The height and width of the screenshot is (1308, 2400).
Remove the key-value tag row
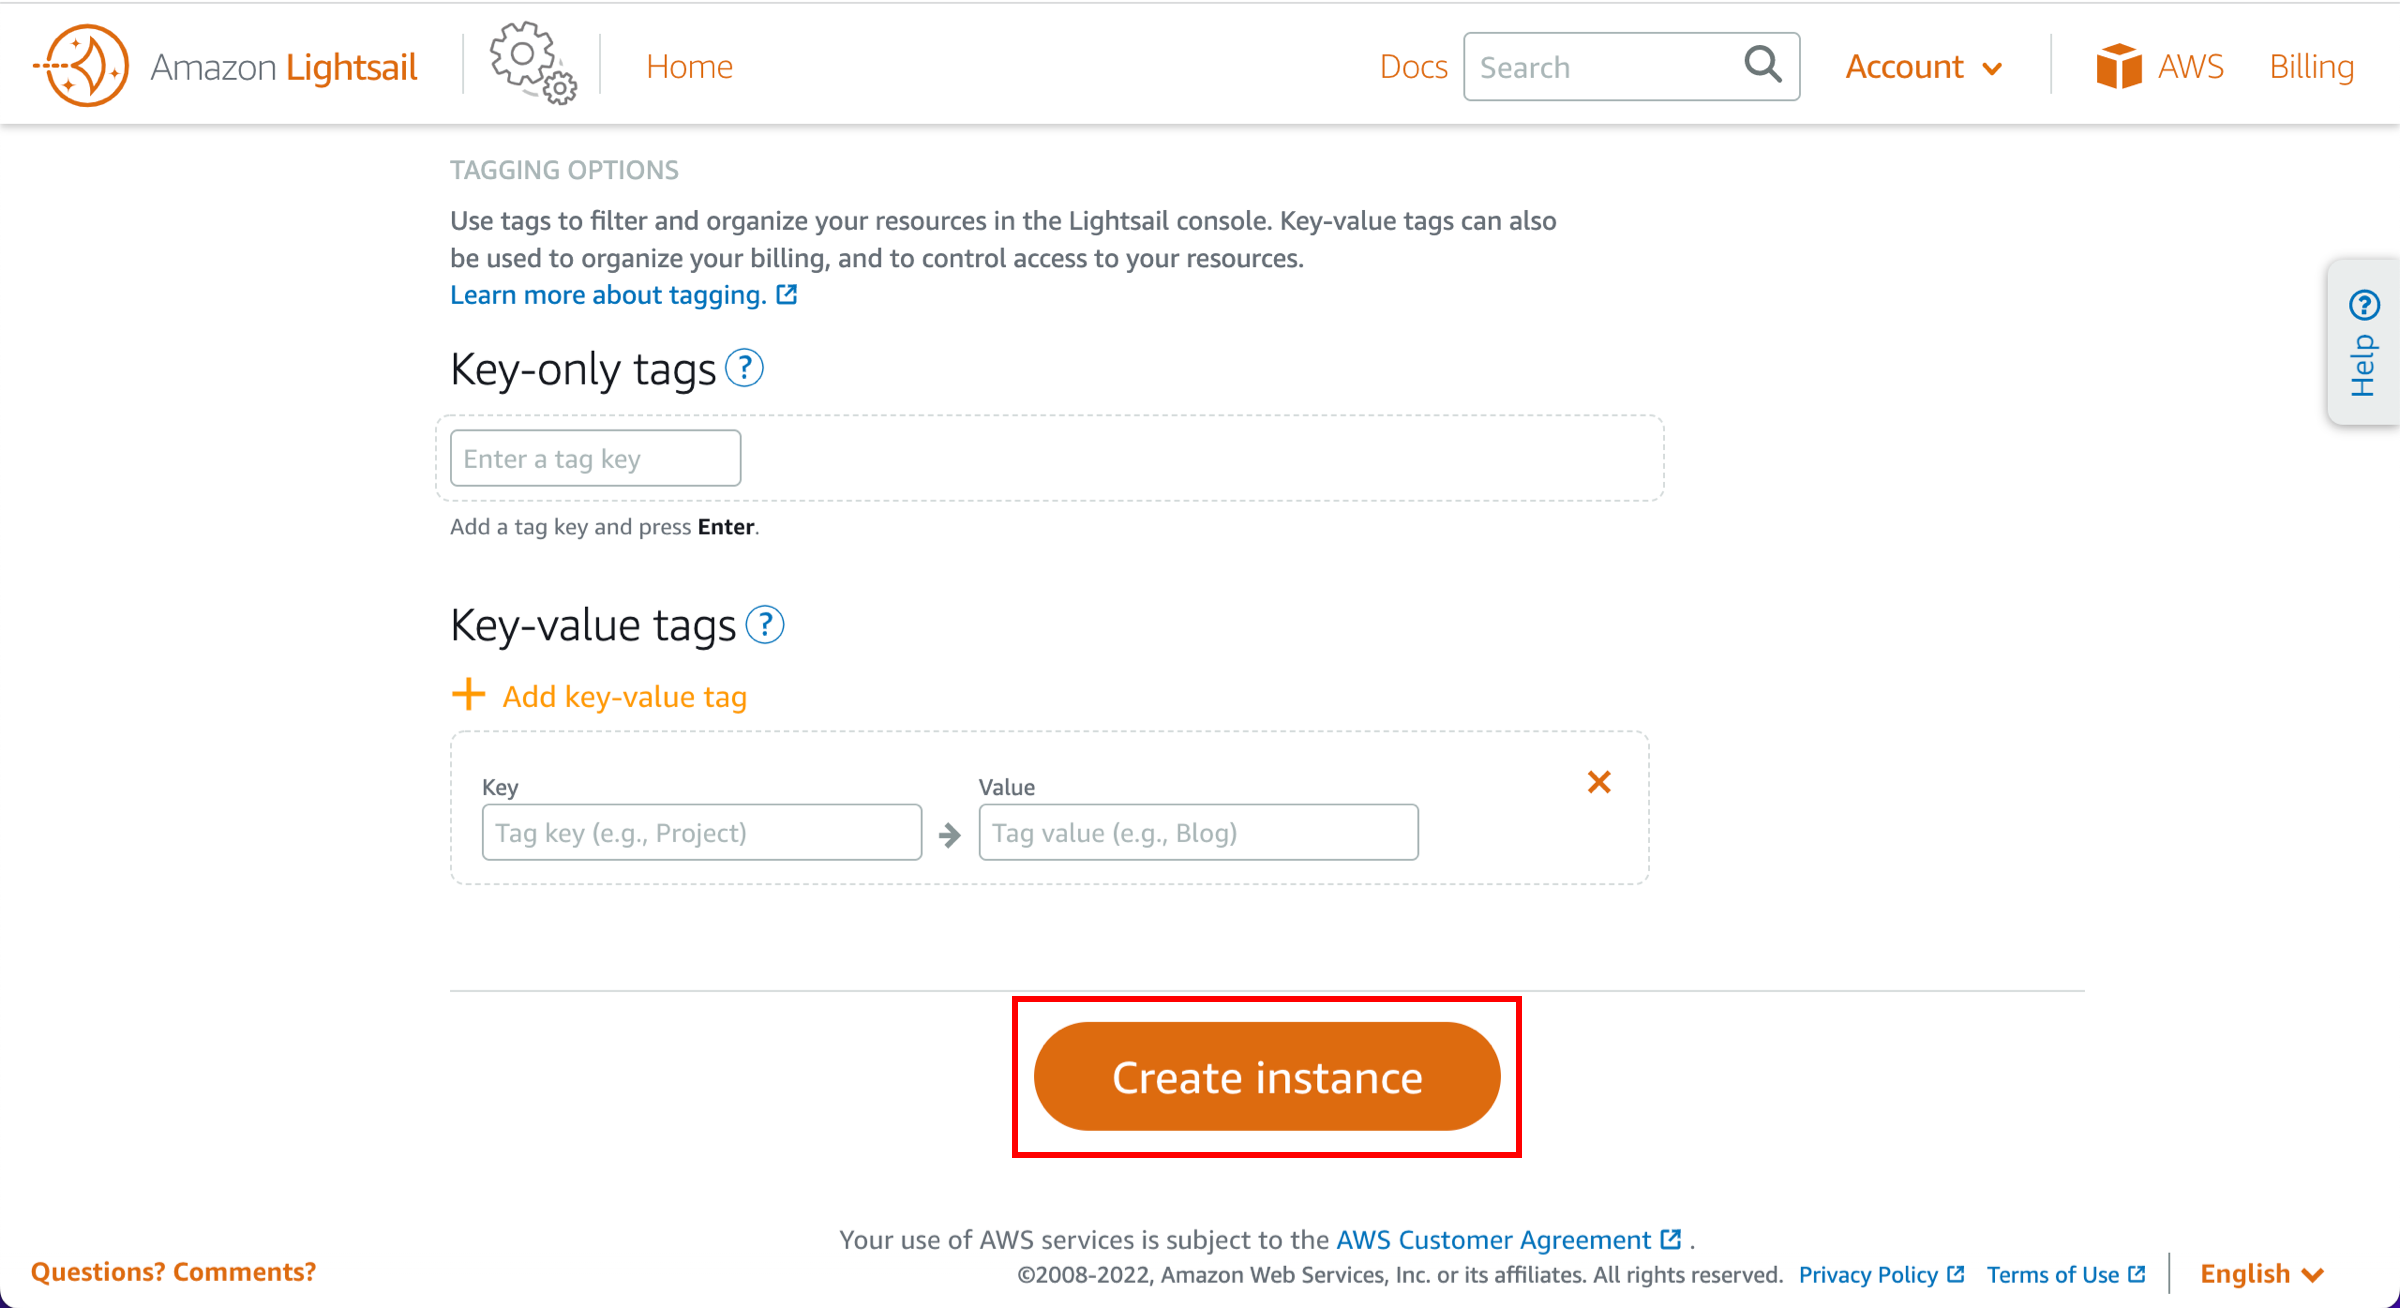(x=1599, y=782)
